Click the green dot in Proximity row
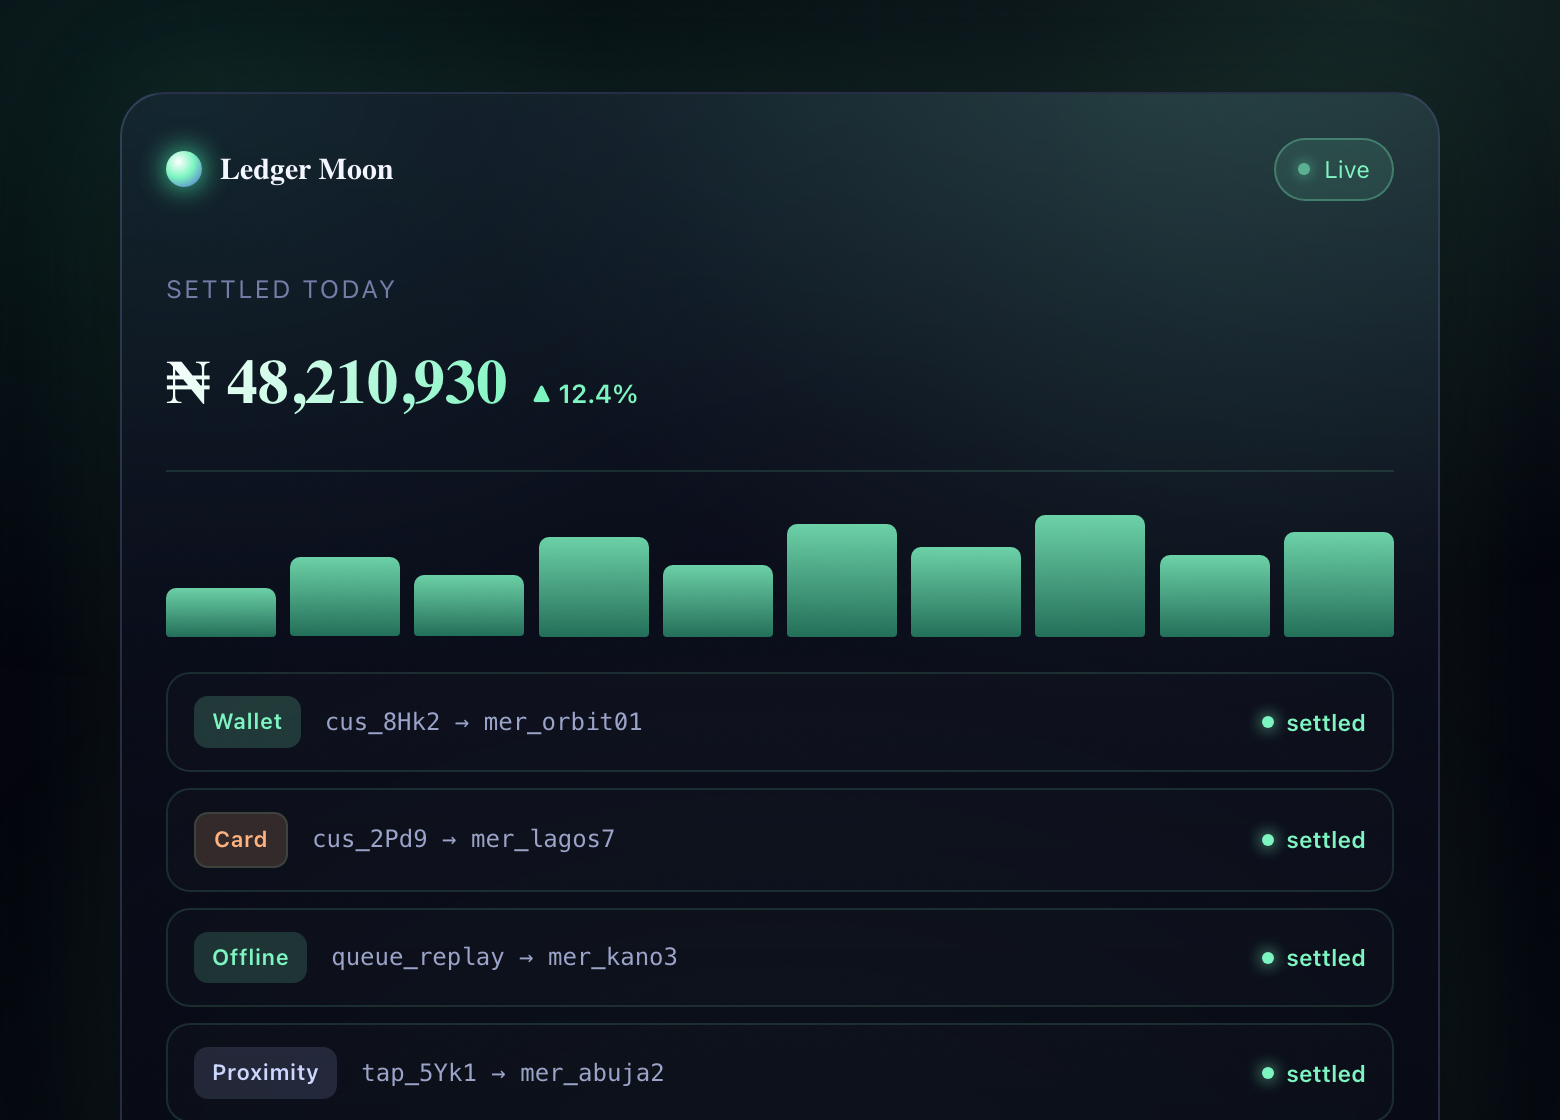Image resolution: width=1560 pixels, height=1120 pixels. coord(1268,1073)
